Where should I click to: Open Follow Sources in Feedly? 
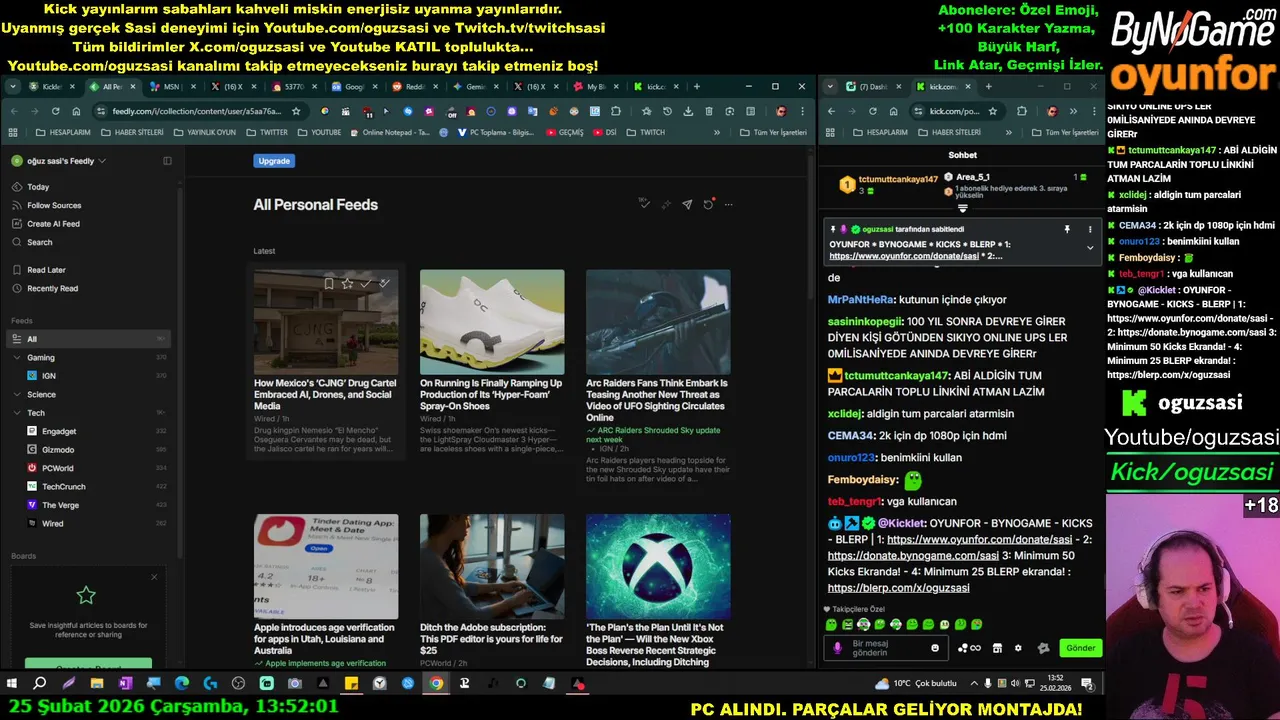pos(54,205)
